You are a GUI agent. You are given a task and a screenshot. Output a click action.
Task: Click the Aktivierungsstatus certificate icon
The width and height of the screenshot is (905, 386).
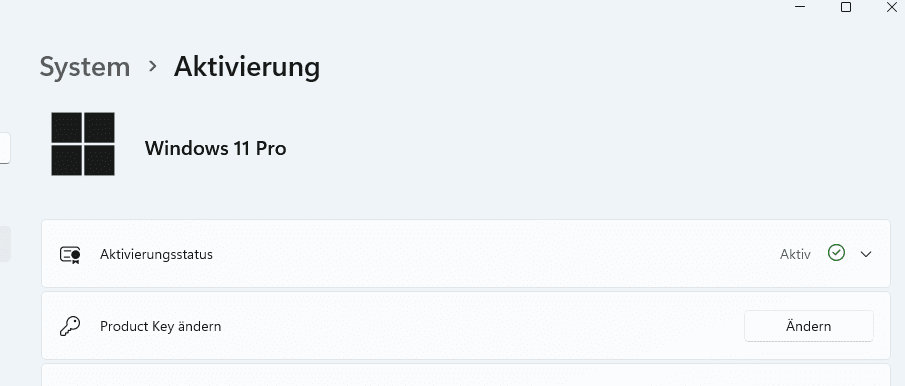(70, 254)
